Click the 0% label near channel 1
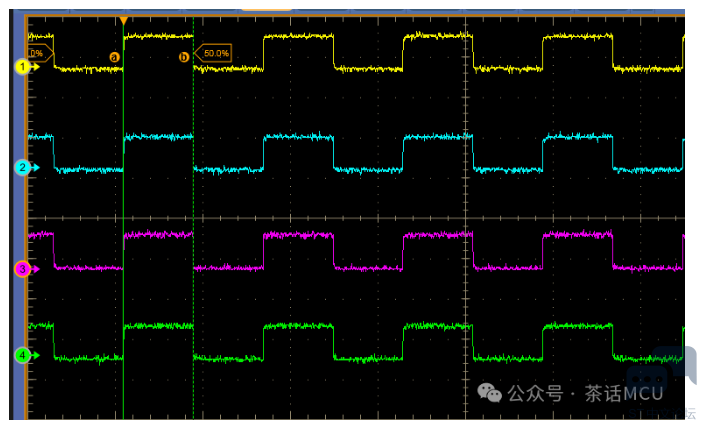 click(x=37, y=53)
